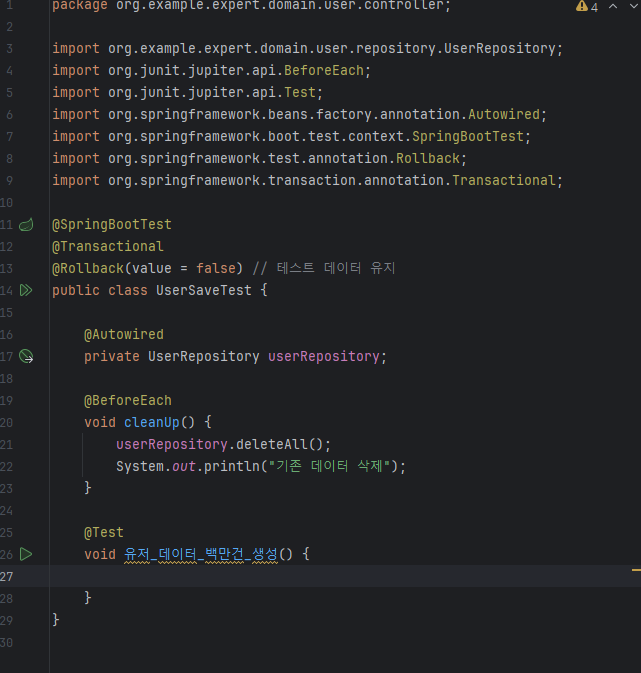Screen dimensions: 641x673
Task: Click the false value in Rollback
Action: [216, 269]
